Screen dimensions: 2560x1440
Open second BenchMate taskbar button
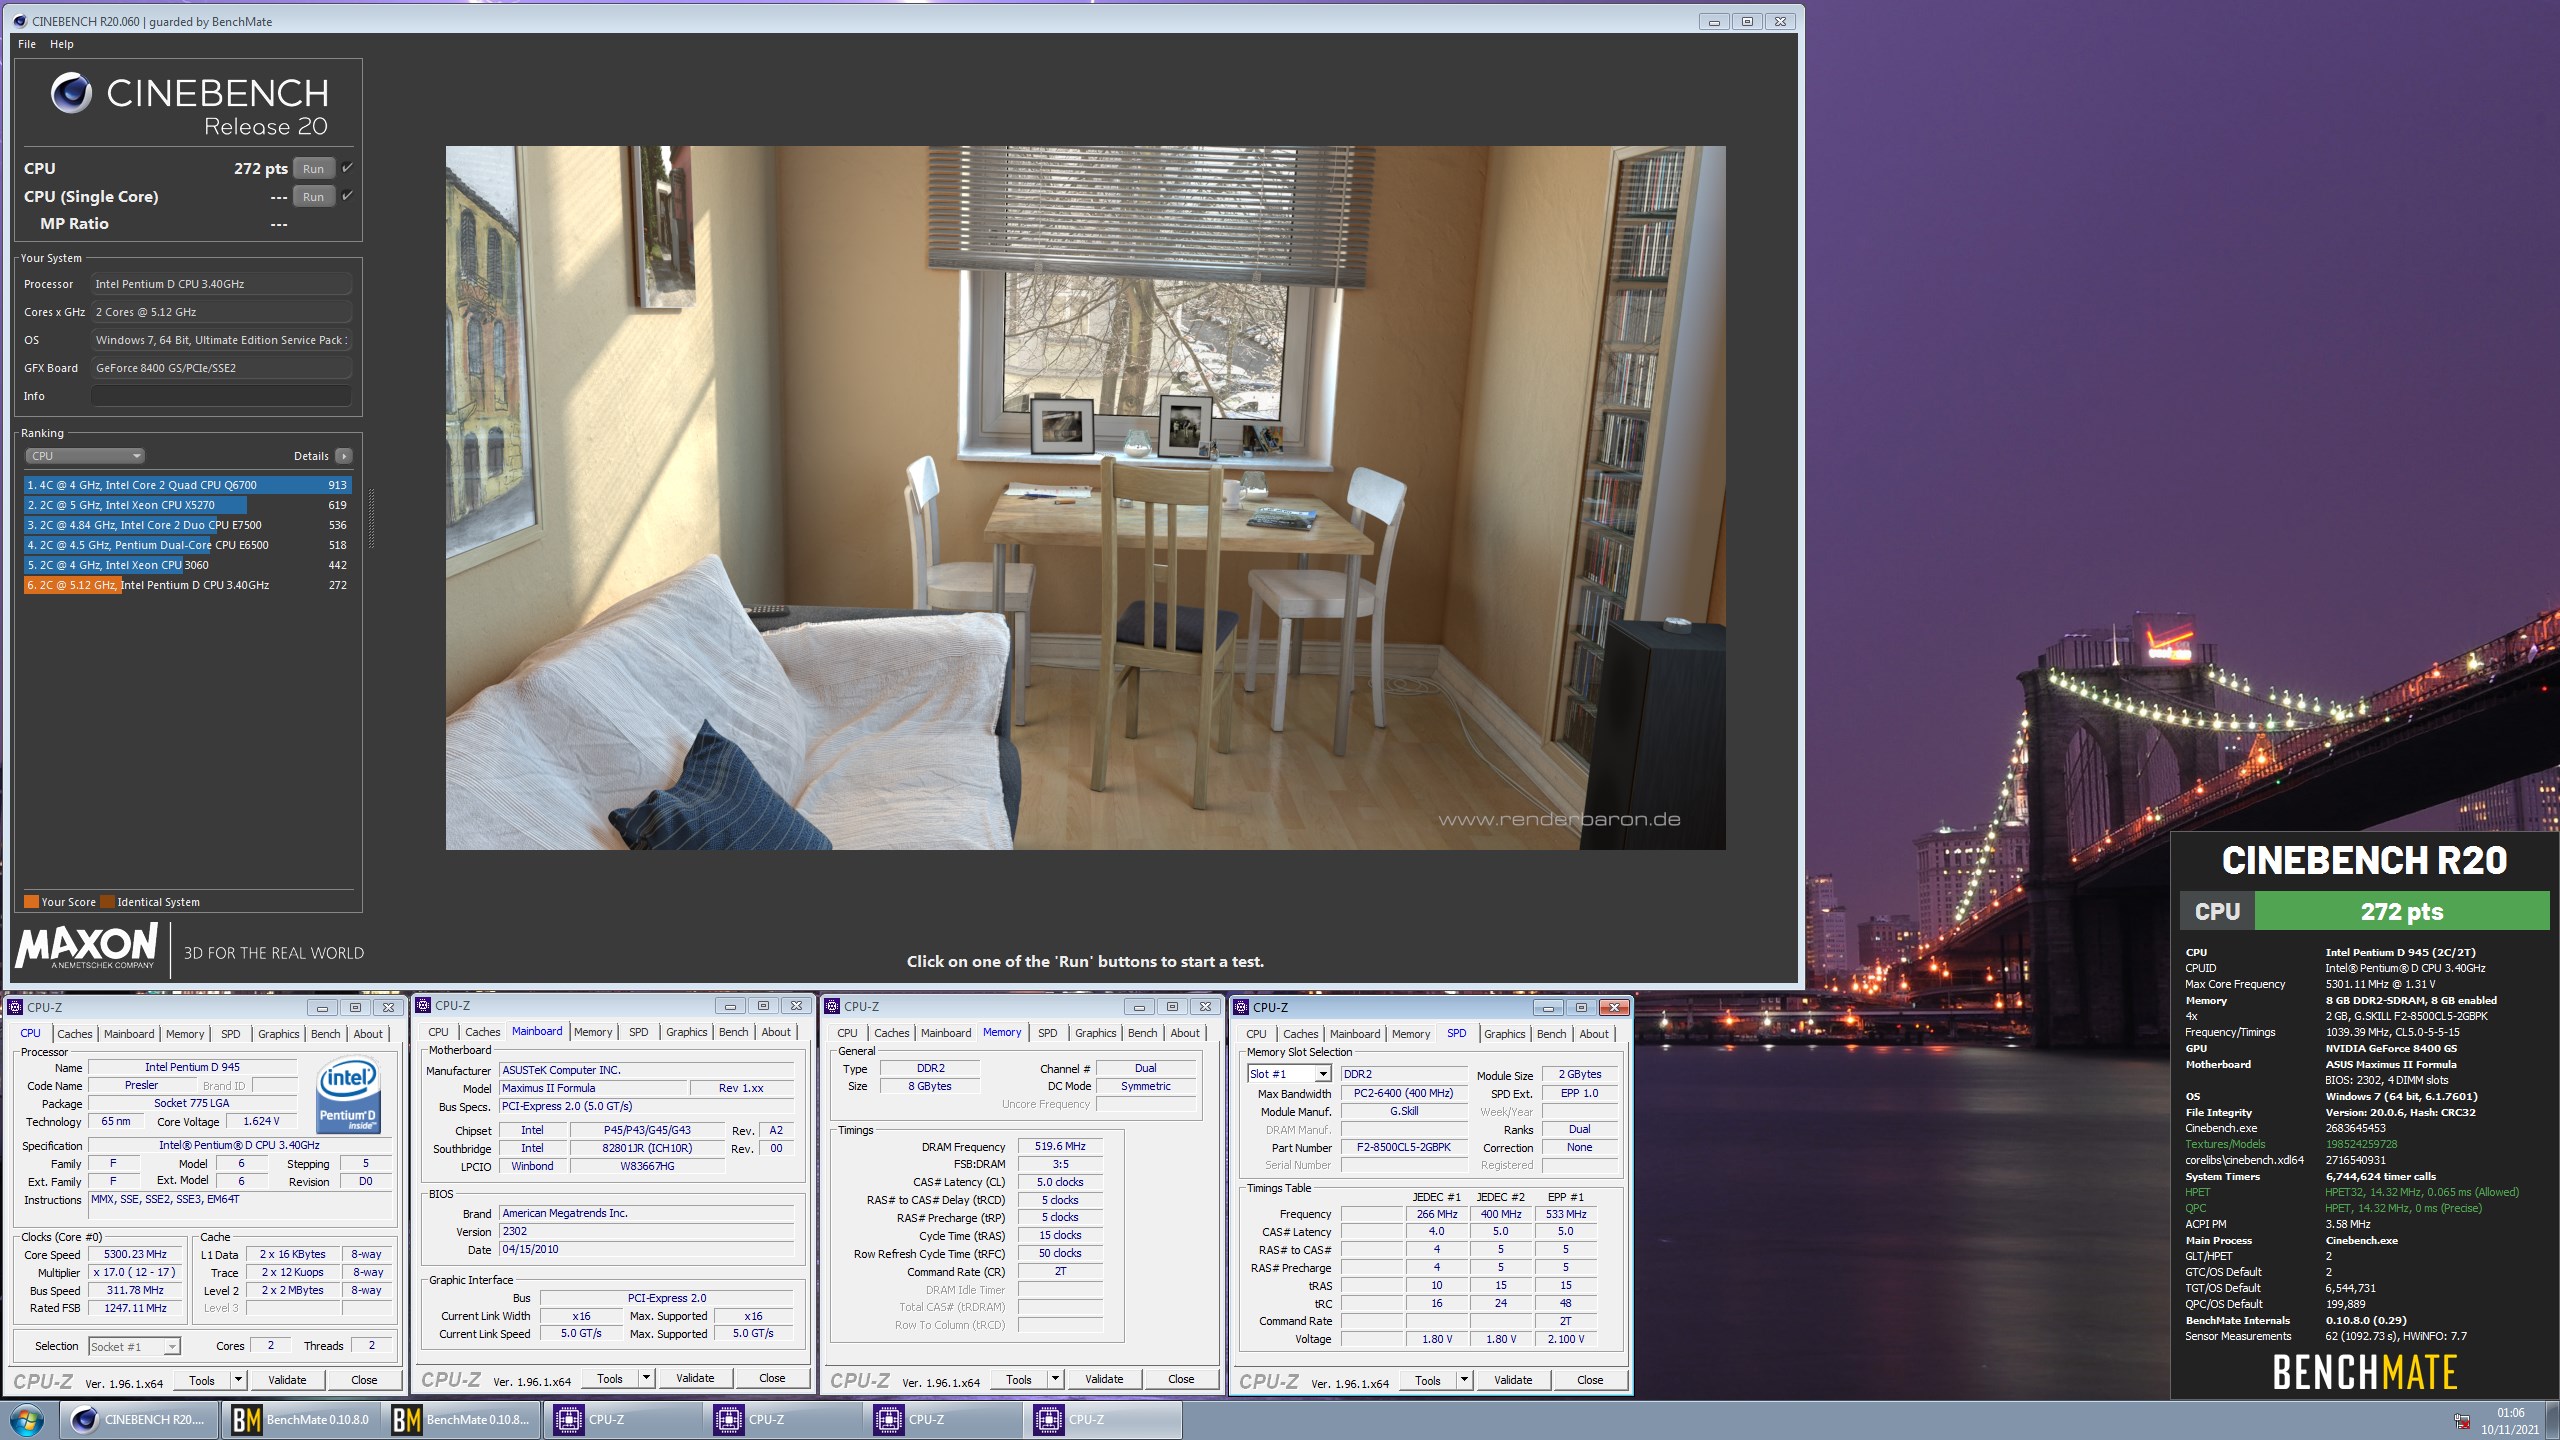click(x=461, y=1420)
